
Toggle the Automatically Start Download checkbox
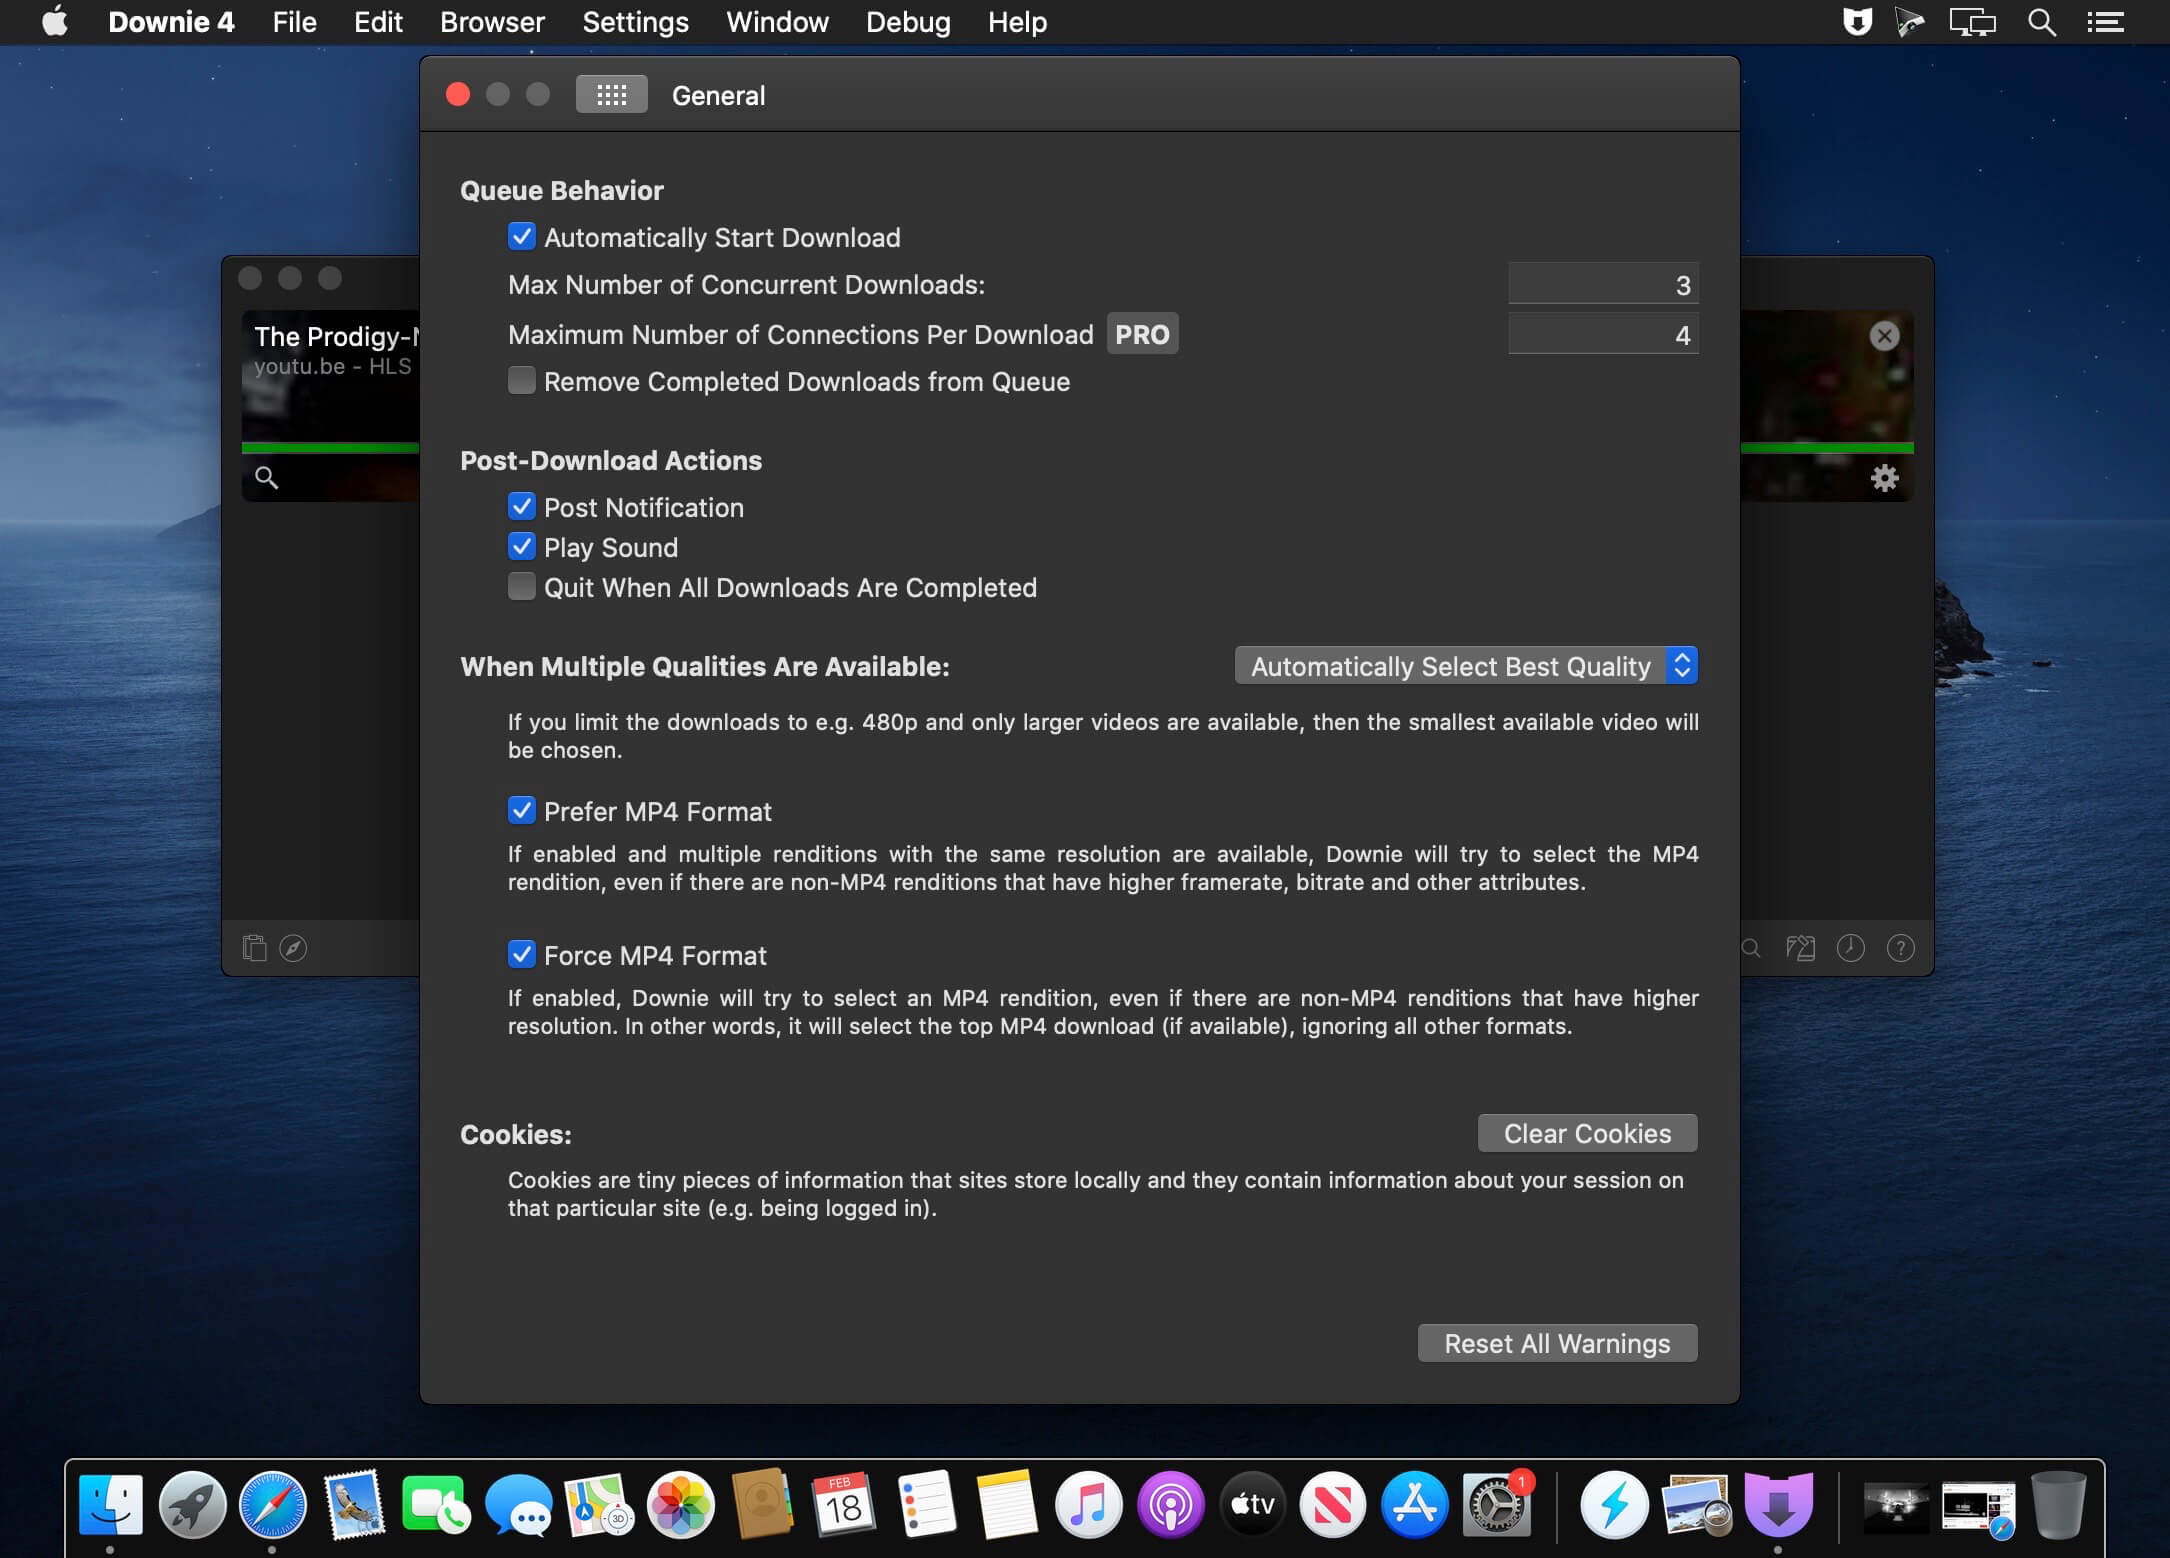521,236
